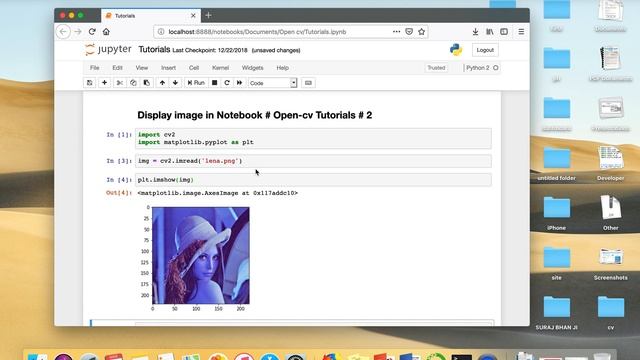Save page to Pocket icon
This screenshot has height=360, width=640.
tap(409, 32)
